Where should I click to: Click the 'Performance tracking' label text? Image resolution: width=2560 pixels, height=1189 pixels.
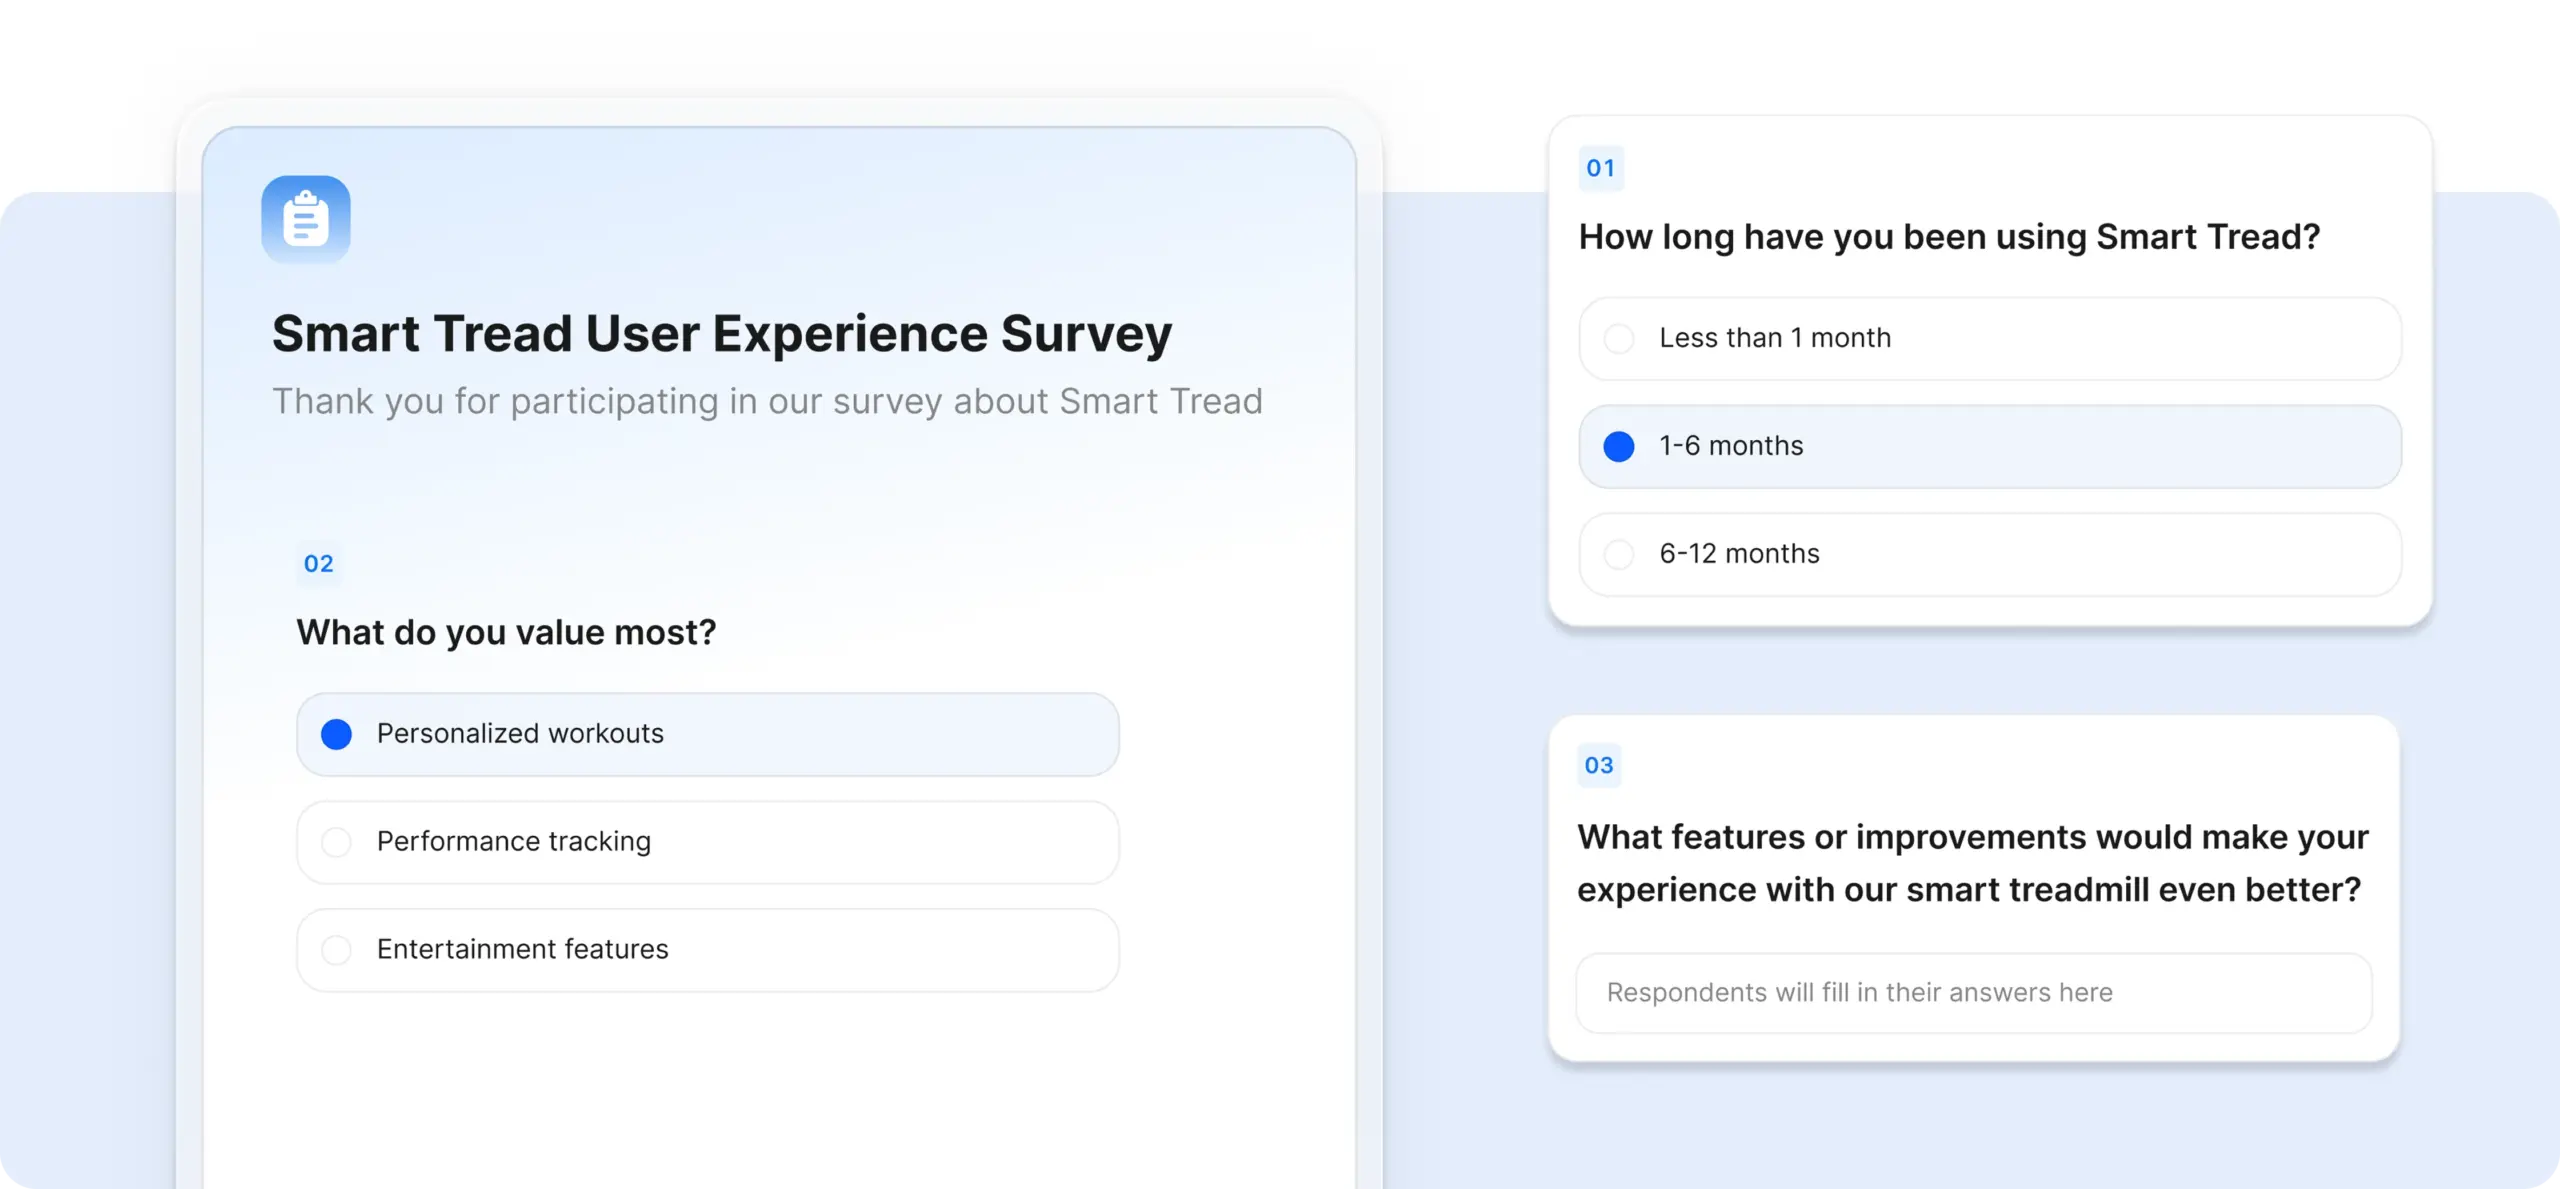513,842
